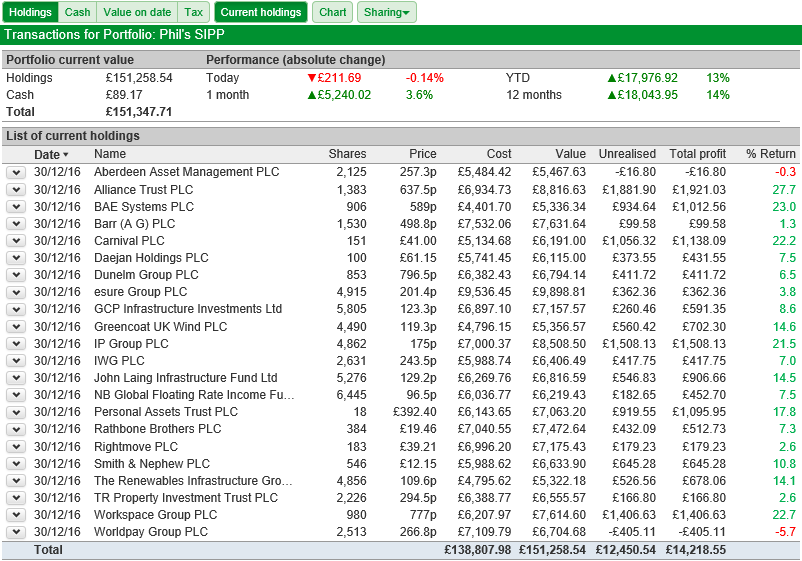Click BAE Systems' price 589p
802x561 pixels.
422,207
